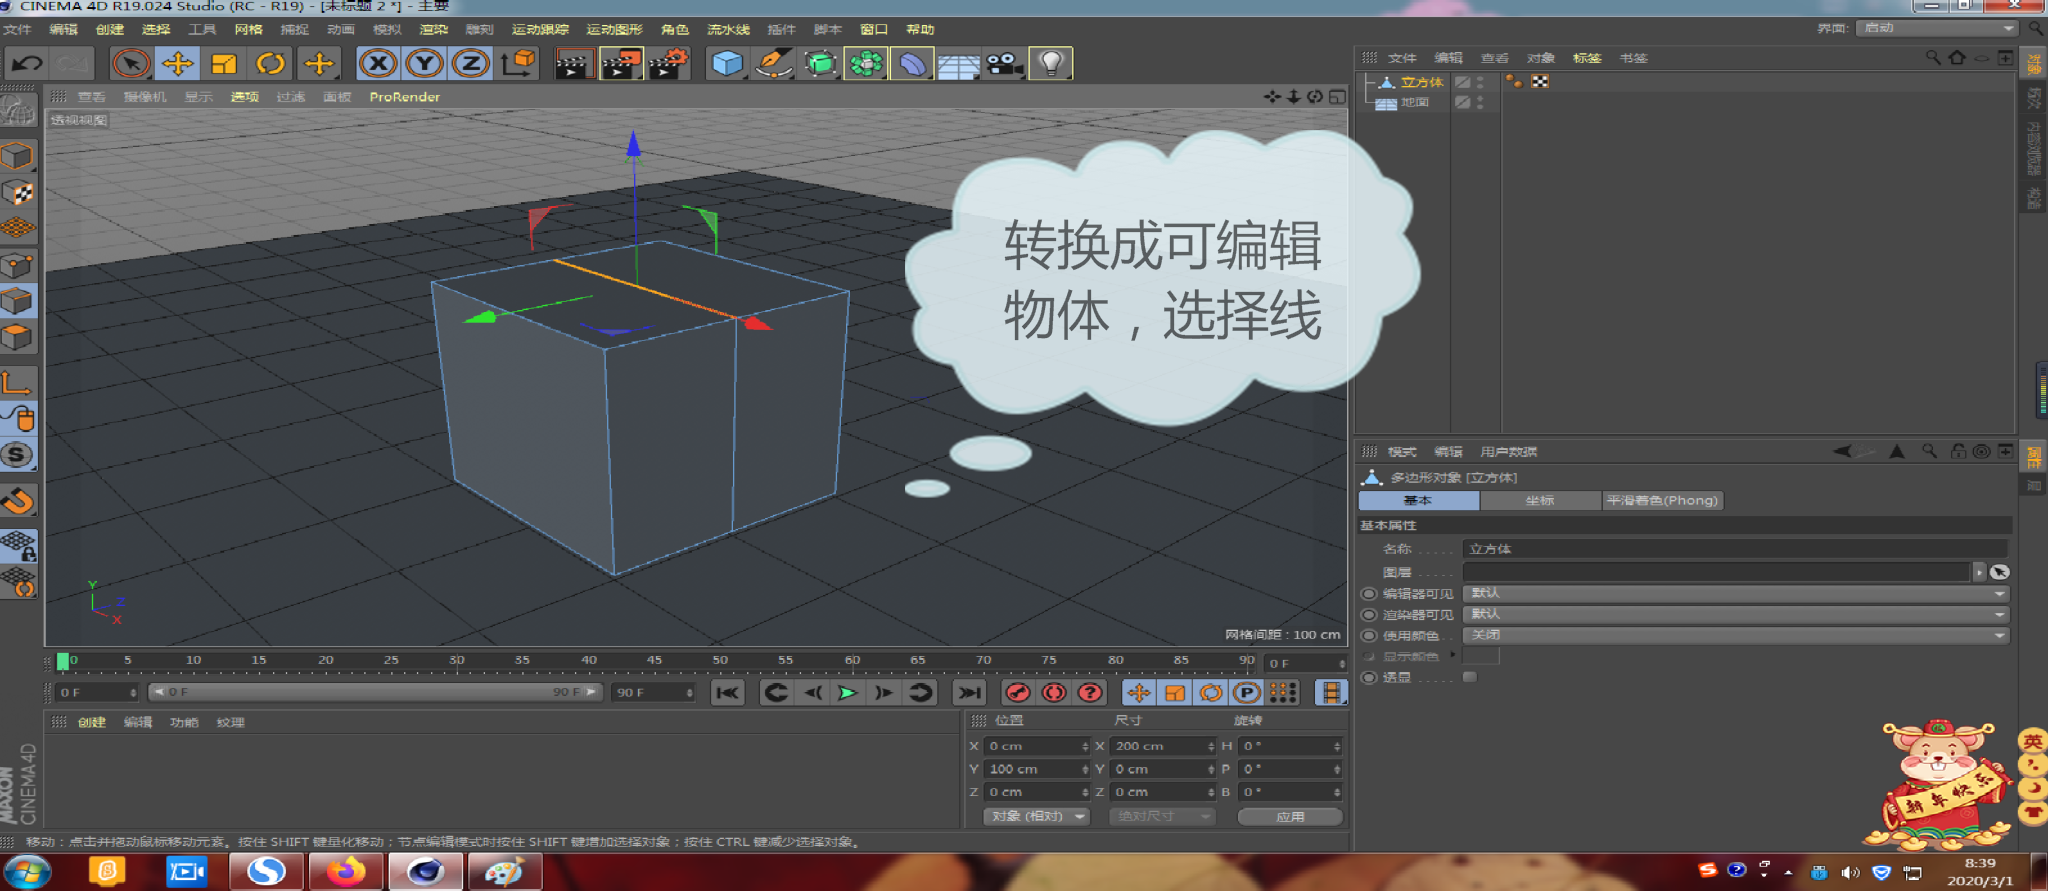2048x891 pixels.
Task: Open the 使用颜色 dropdown set to 关闭
Action: [x=1736, y=635]
